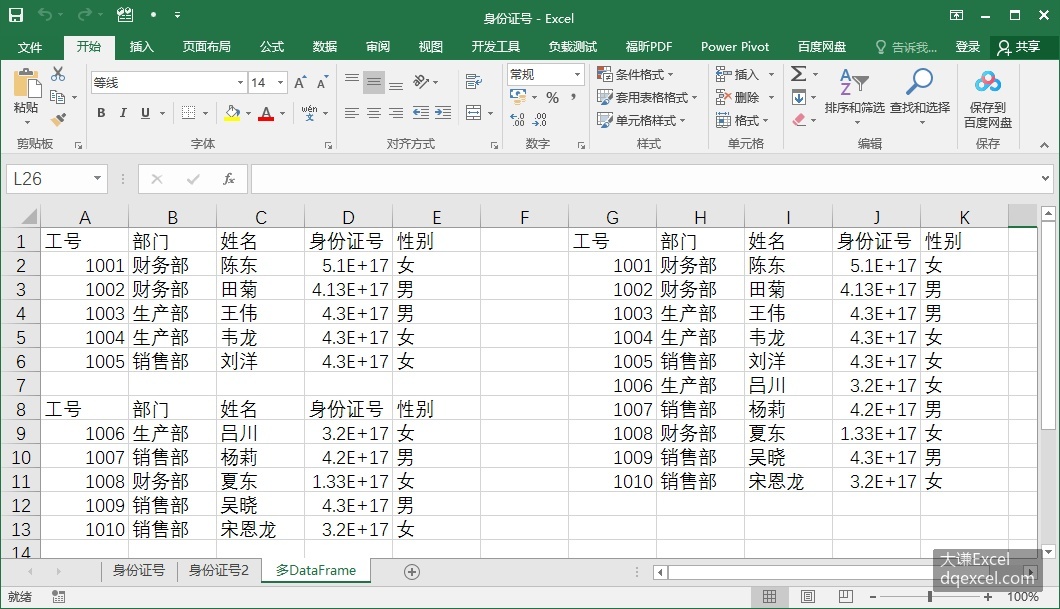The width and height of the screenshot is (1060, 609).
Task: Align text right
Action: tap(396, 113)
